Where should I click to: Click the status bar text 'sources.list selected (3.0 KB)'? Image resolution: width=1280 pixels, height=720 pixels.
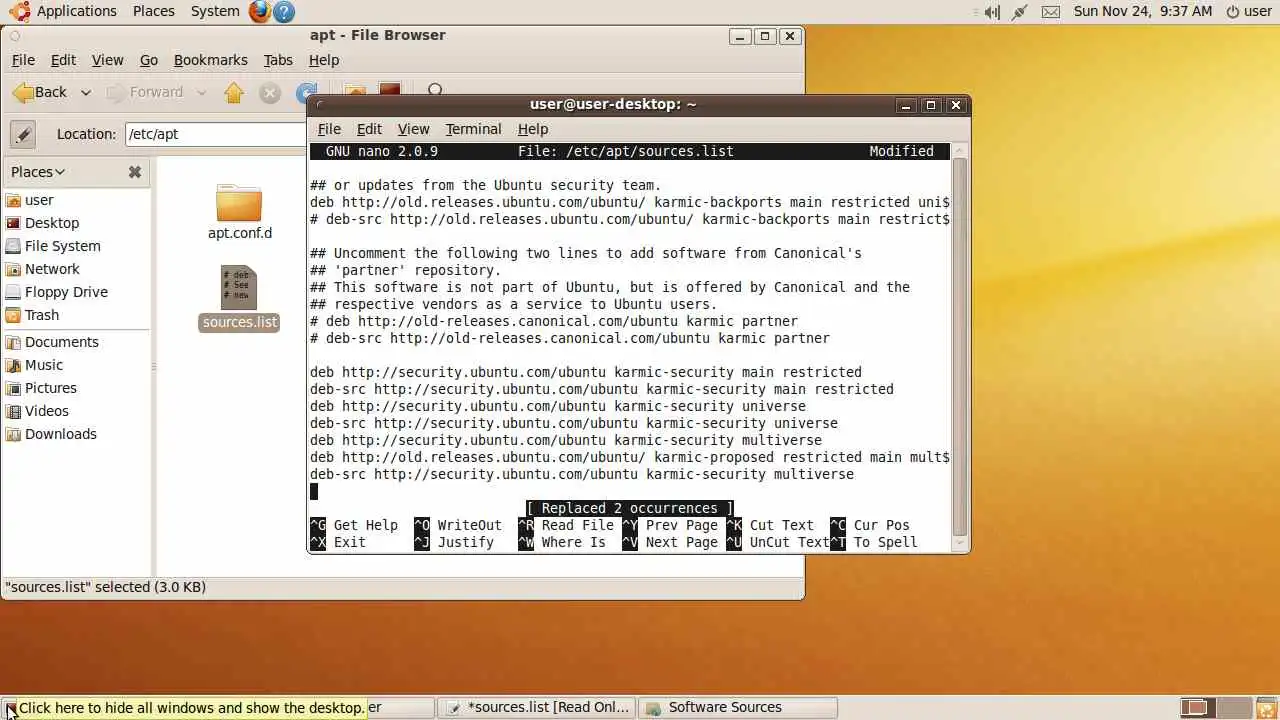[105, 587]
